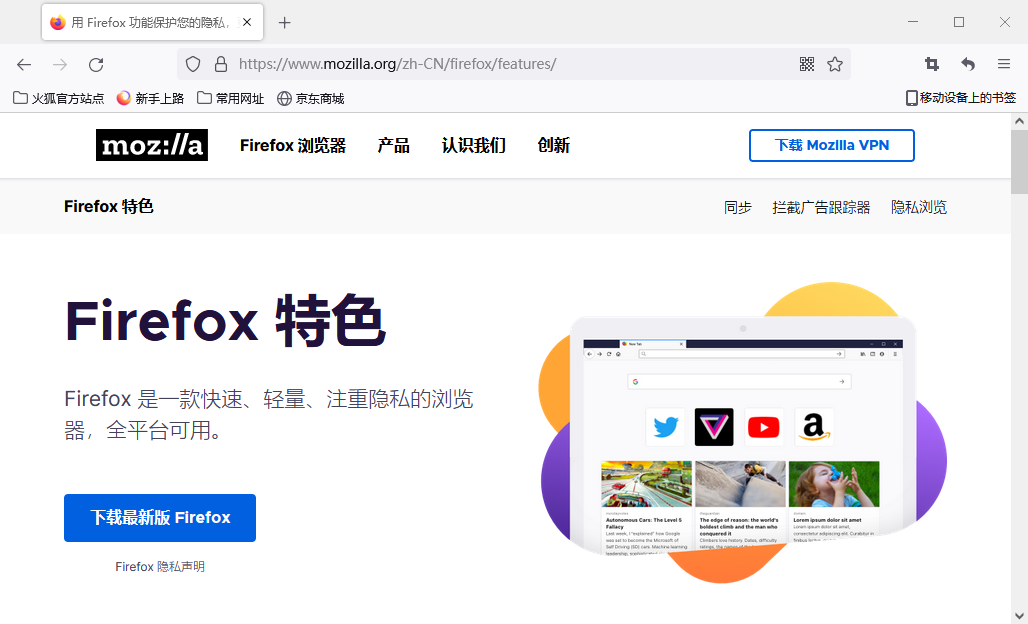Viewport: 1028px width, 624px height.
Task: Open the 认识我们 dropdown menu
Action: coord(473,145)
